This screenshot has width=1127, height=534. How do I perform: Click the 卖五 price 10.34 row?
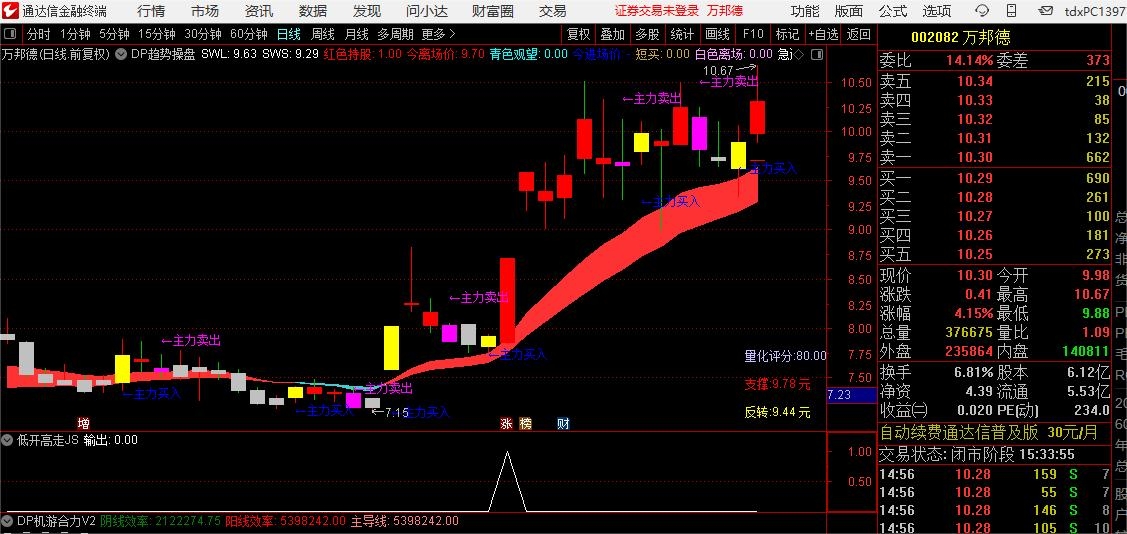point(995,81)
